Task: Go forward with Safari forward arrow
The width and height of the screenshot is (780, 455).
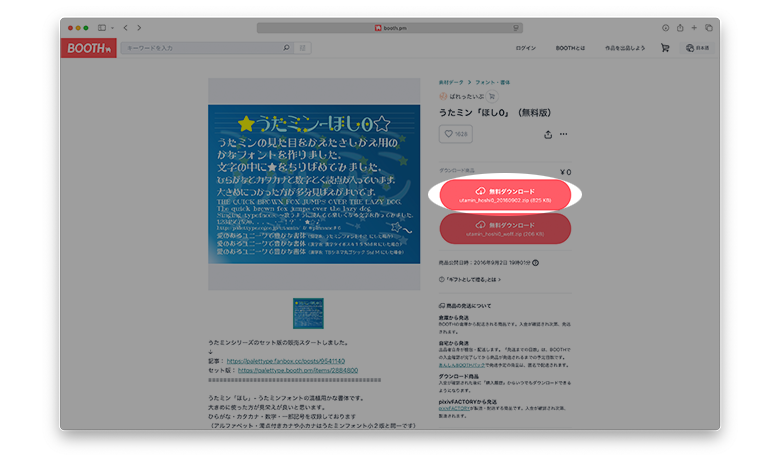Action: point(139,28)
